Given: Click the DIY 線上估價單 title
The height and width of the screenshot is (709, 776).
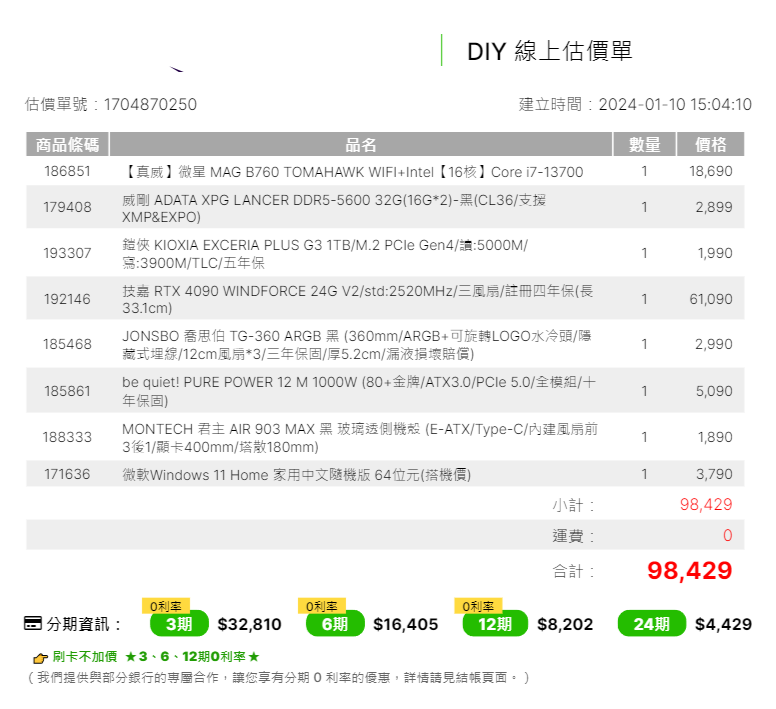Looking at the screenshot, I should tap(549, 51).
